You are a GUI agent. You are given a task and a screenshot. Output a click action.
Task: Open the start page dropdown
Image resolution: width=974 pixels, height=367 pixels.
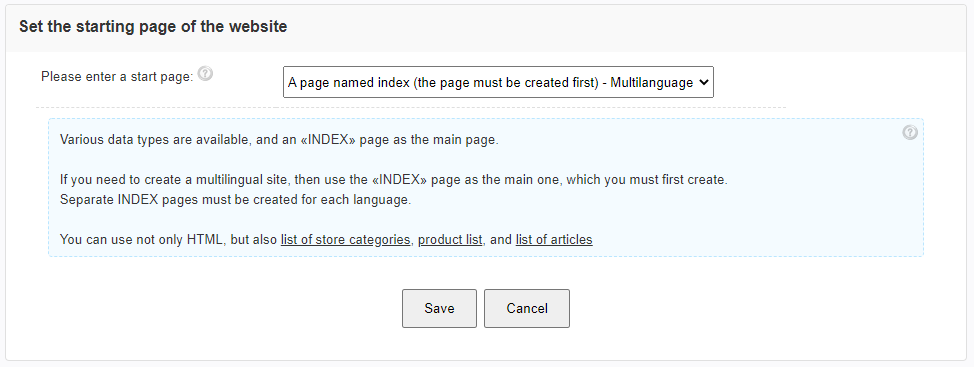click(498, 82)
